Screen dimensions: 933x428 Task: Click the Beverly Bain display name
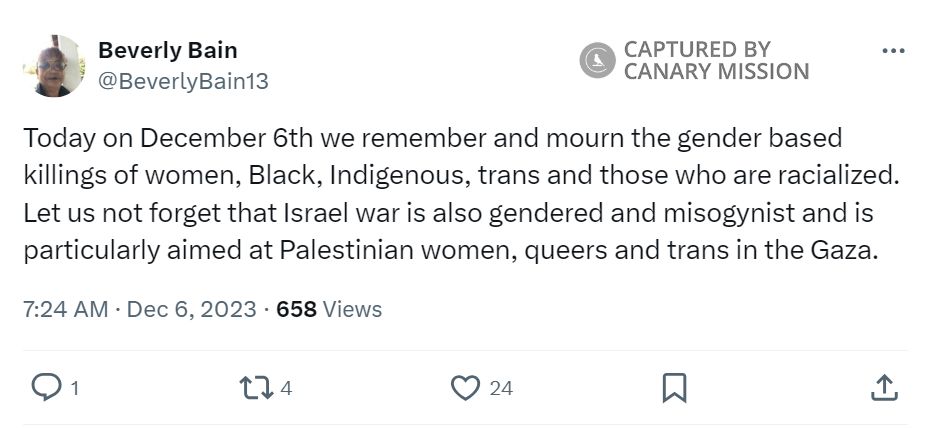pos(168,50)
